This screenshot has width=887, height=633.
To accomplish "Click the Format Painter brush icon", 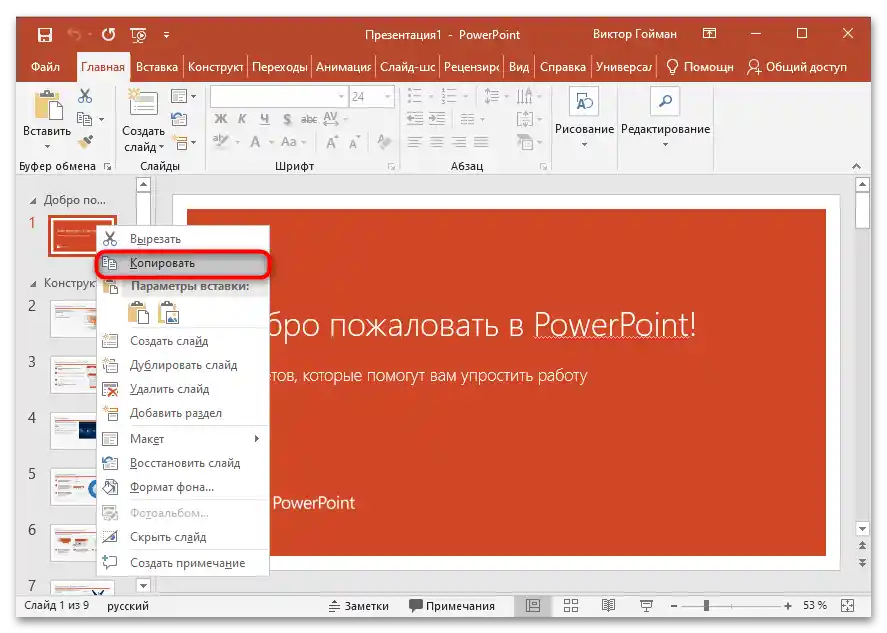I will [x=85, y=141].
